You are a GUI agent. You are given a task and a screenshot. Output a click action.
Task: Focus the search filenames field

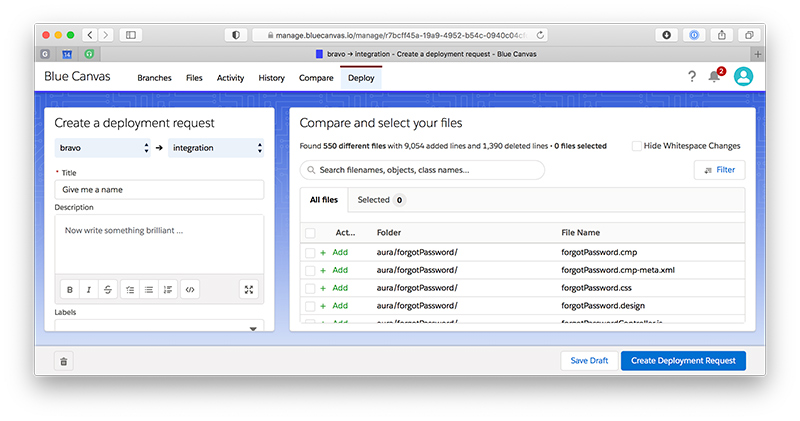click(x=422, y=170)
